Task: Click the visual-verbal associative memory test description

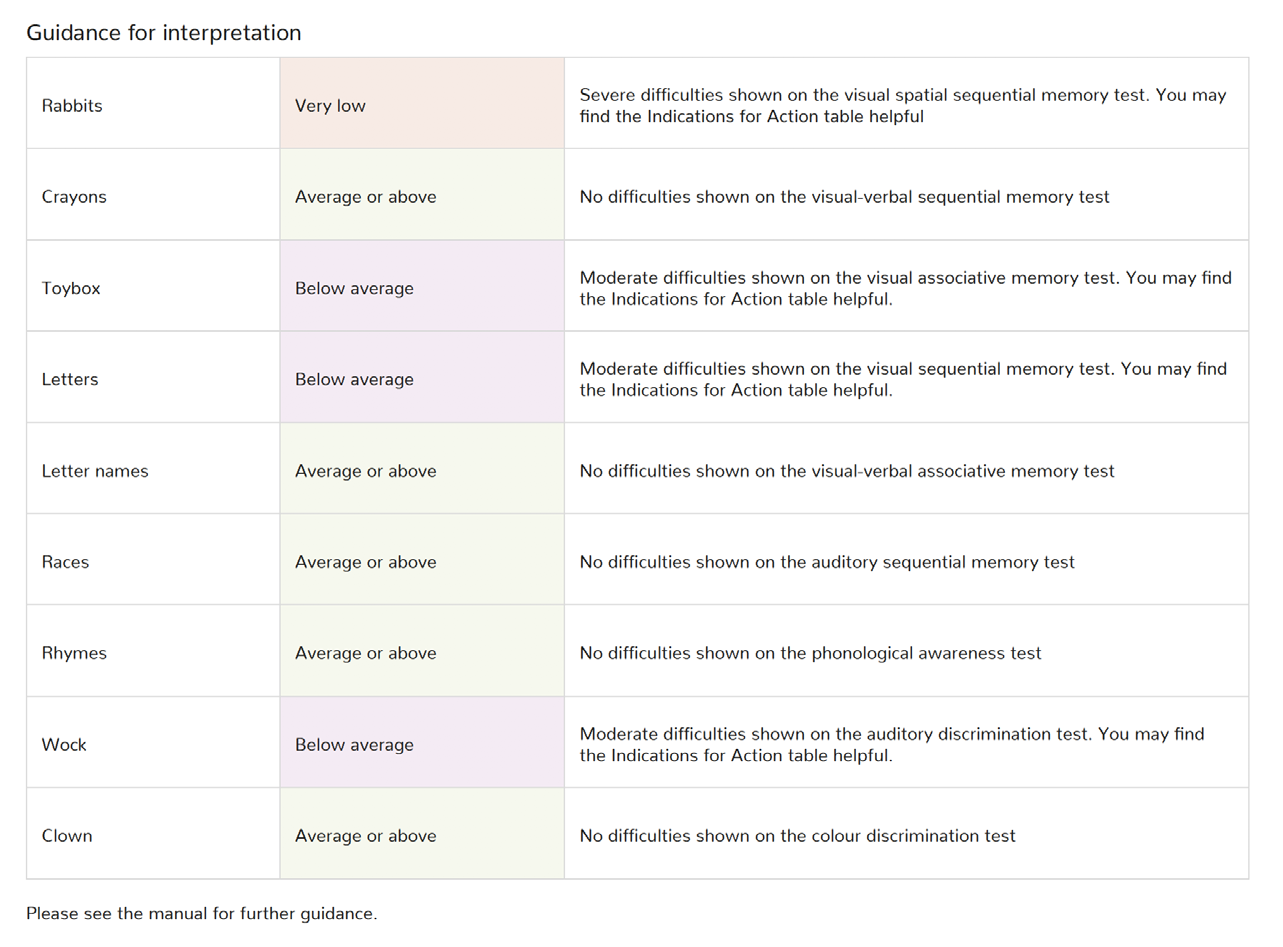Action: [x=906, y=468]
